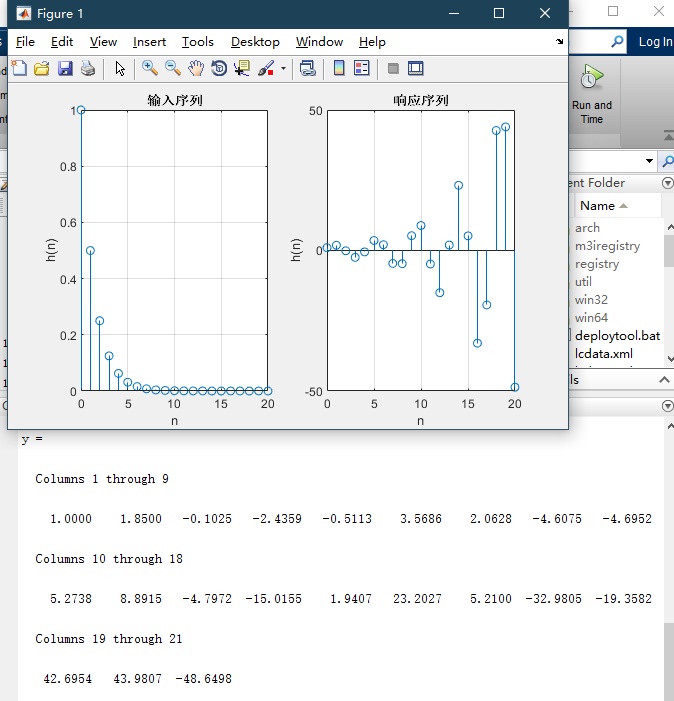674x701 pixels.
Task: Open the Help menu in Figure 1
Action: (x=372, y=42)
